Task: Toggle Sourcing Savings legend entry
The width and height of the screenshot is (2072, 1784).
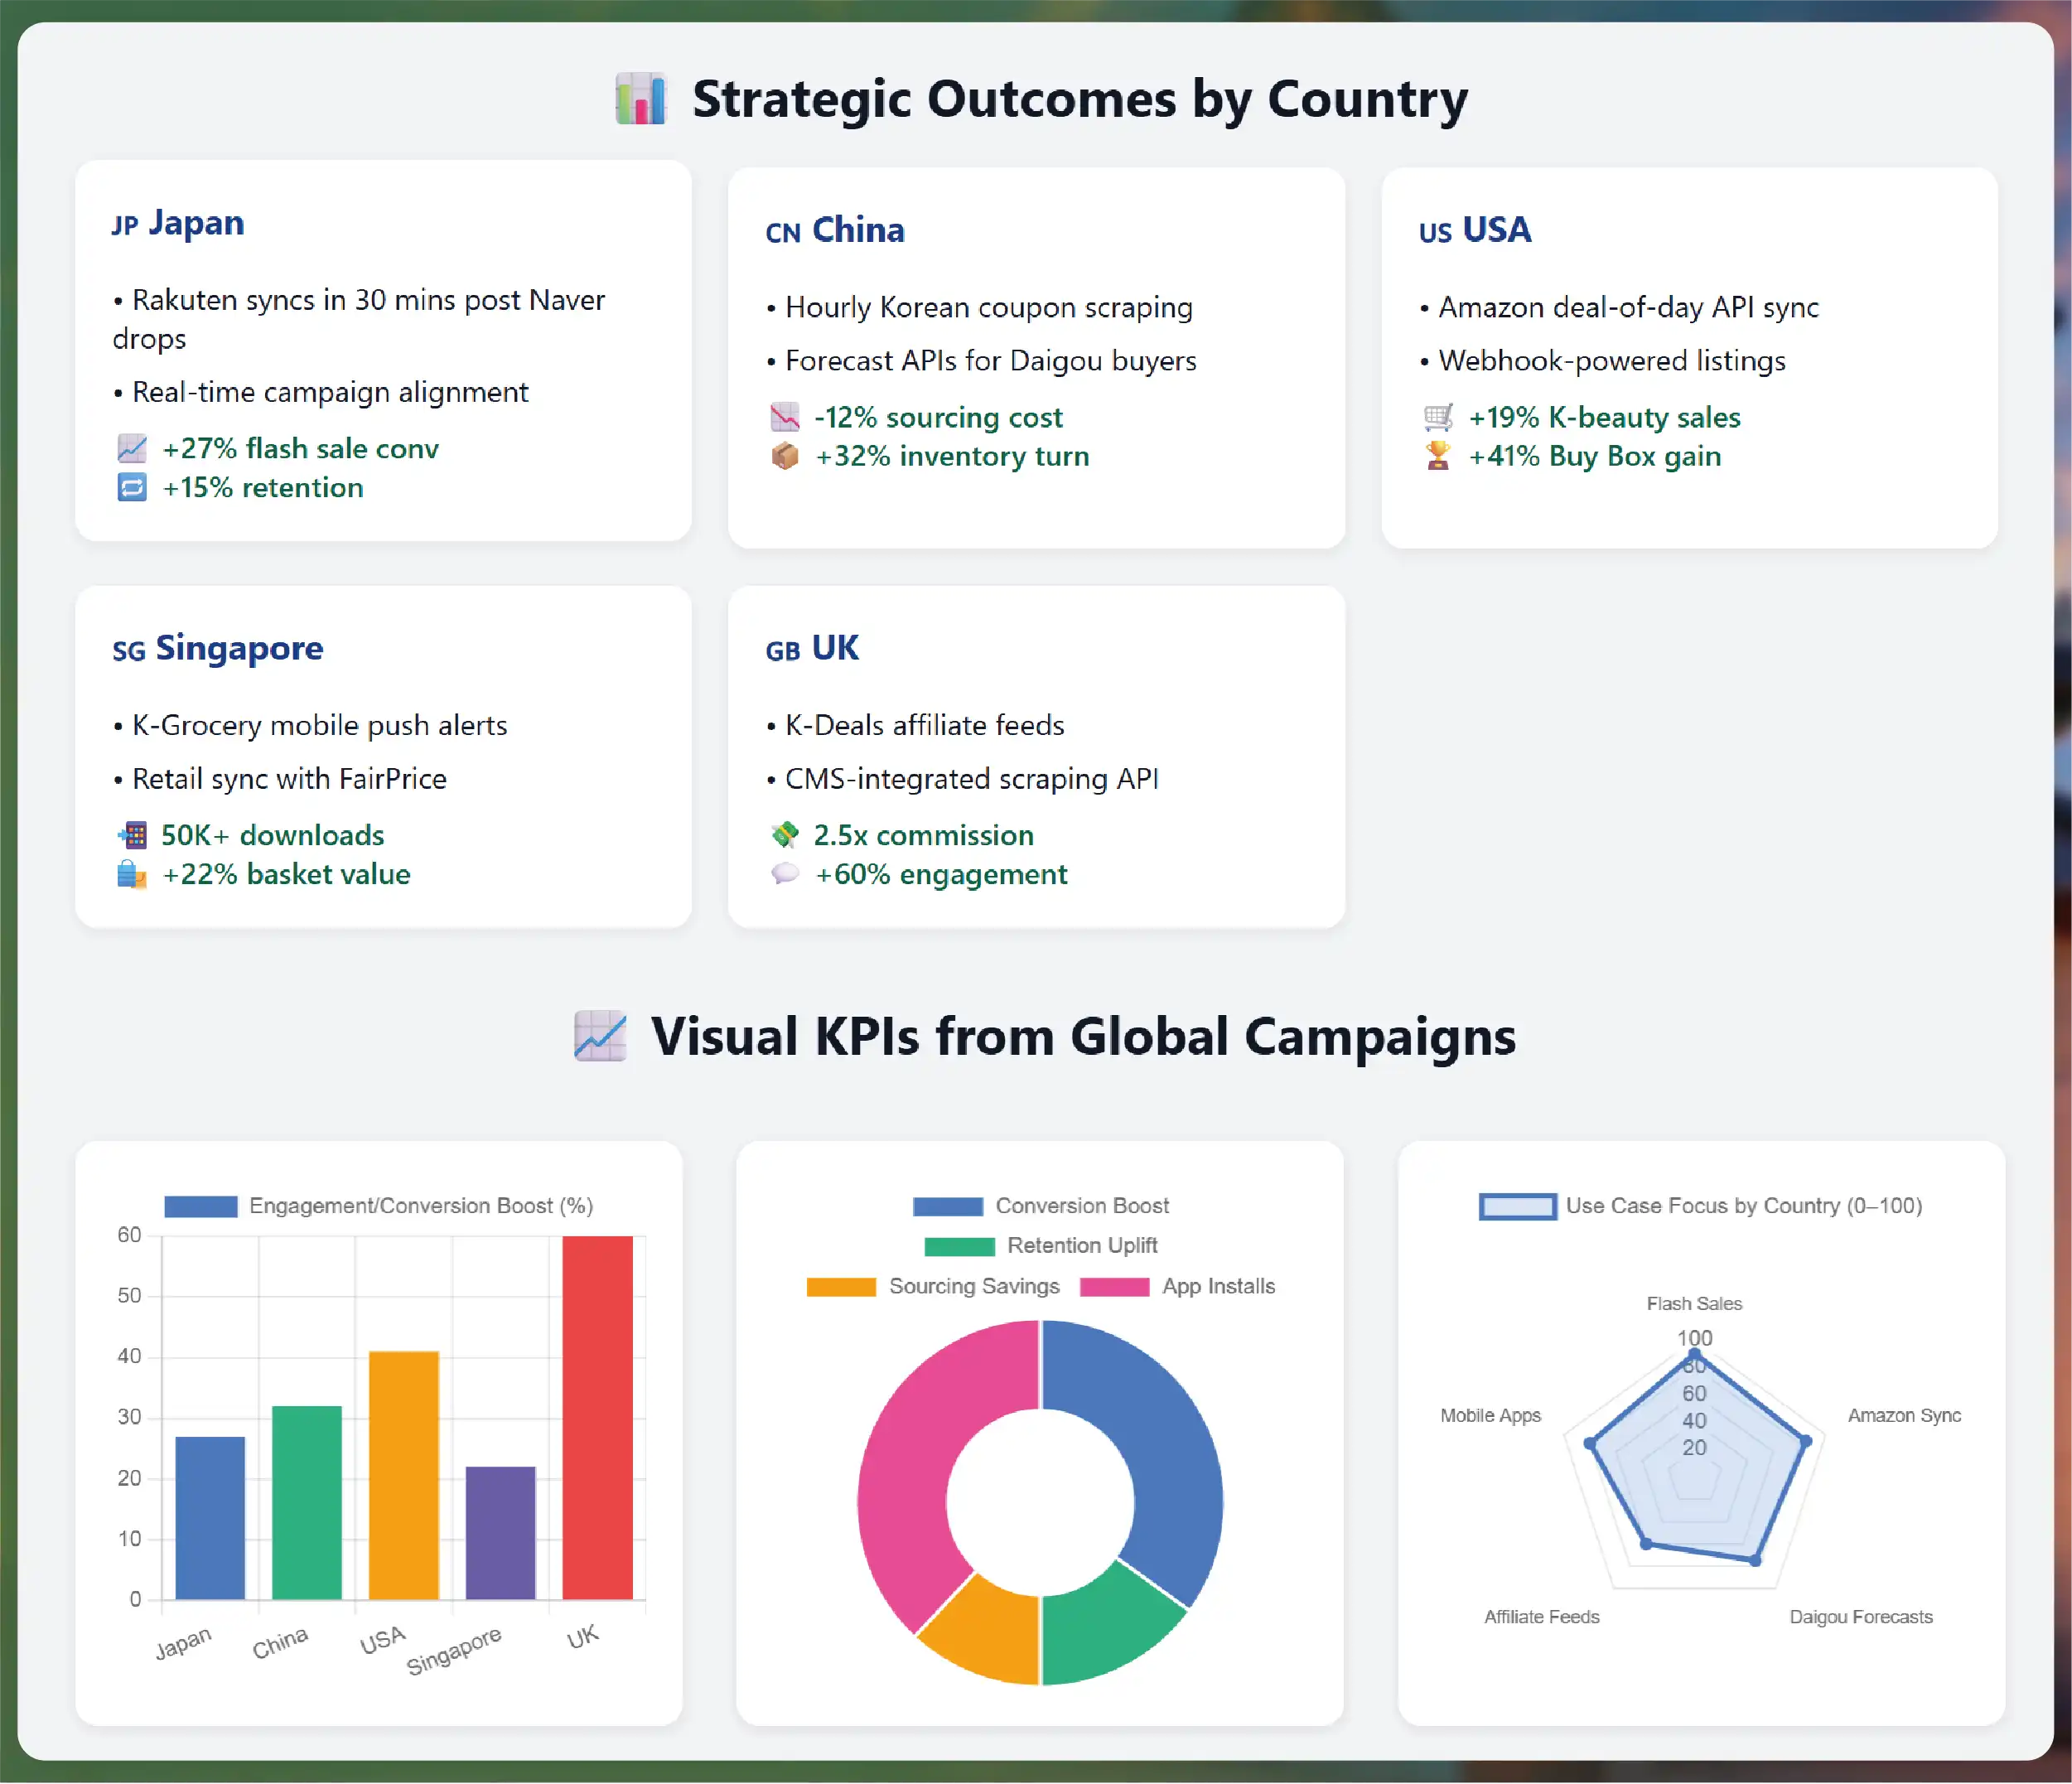Action: coord(933,1287)
